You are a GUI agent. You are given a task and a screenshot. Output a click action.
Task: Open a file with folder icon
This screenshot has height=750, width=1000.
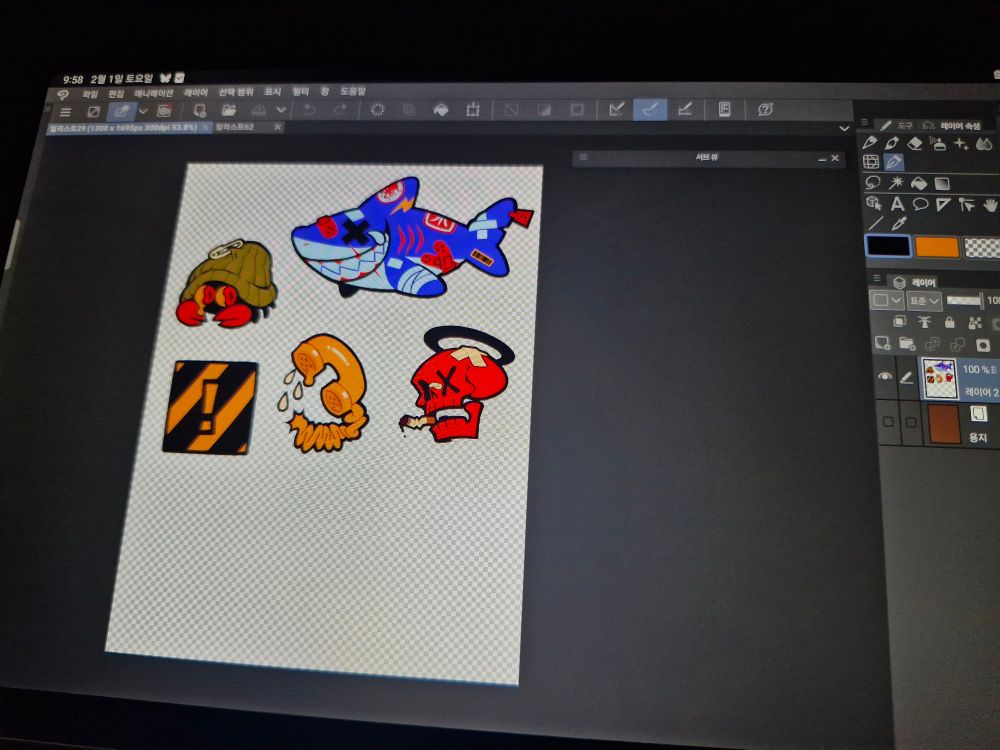click(229, 110)
